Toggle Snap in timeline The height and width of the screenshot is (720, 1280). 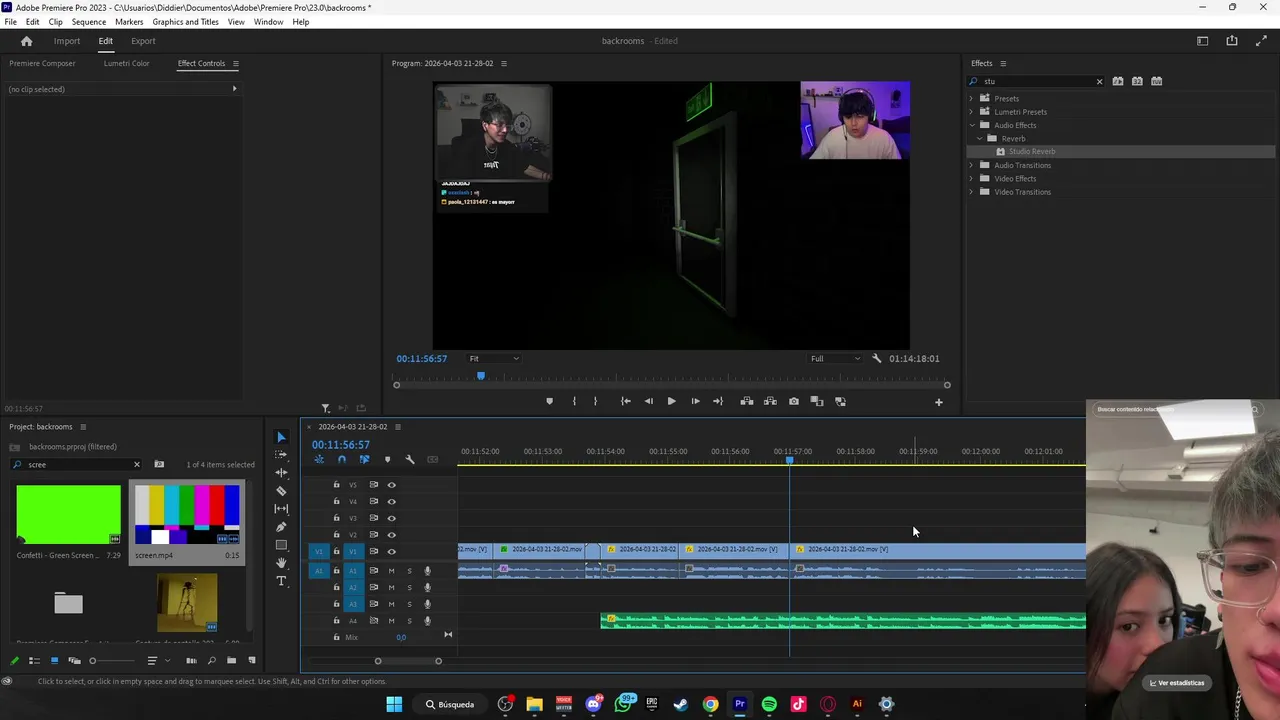[x=341, y=460]
